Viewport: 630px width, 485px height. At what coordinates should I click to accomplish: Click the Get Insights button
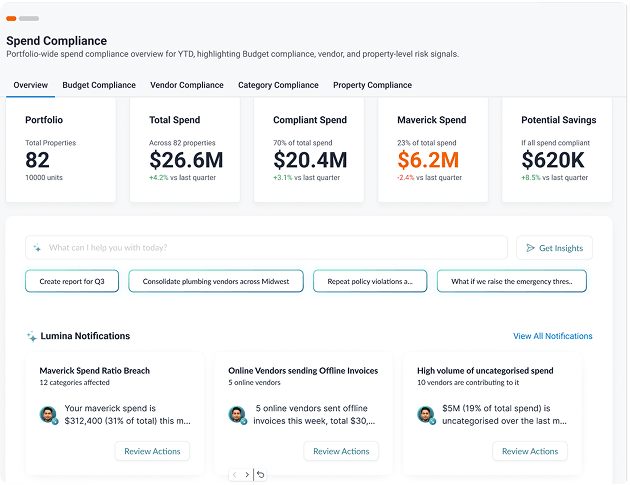tap(554, 248)
